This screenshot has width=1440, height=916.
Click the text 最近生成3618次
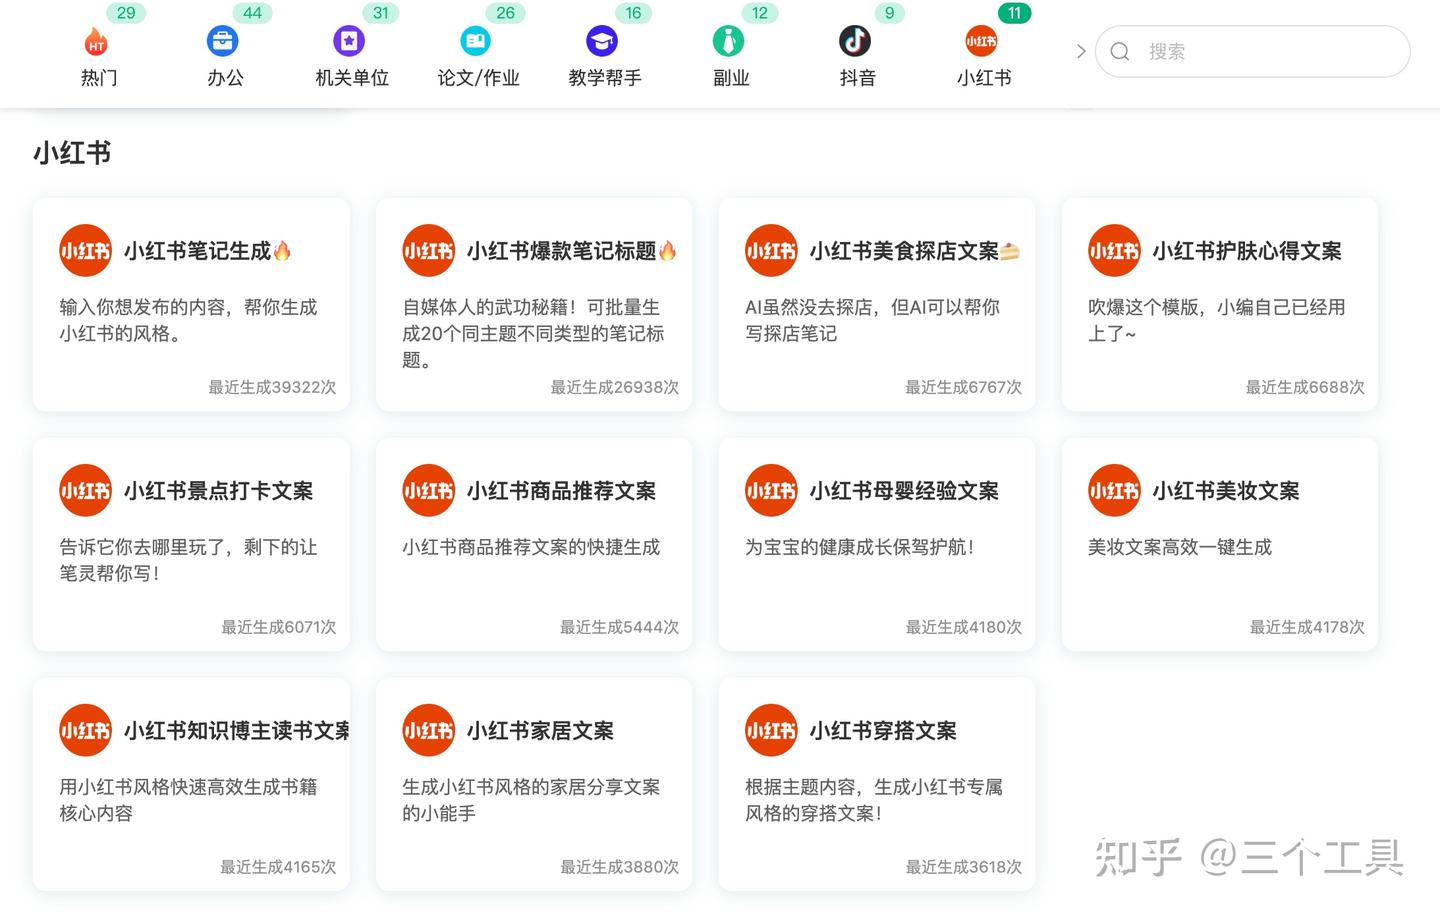coord(964,867)
